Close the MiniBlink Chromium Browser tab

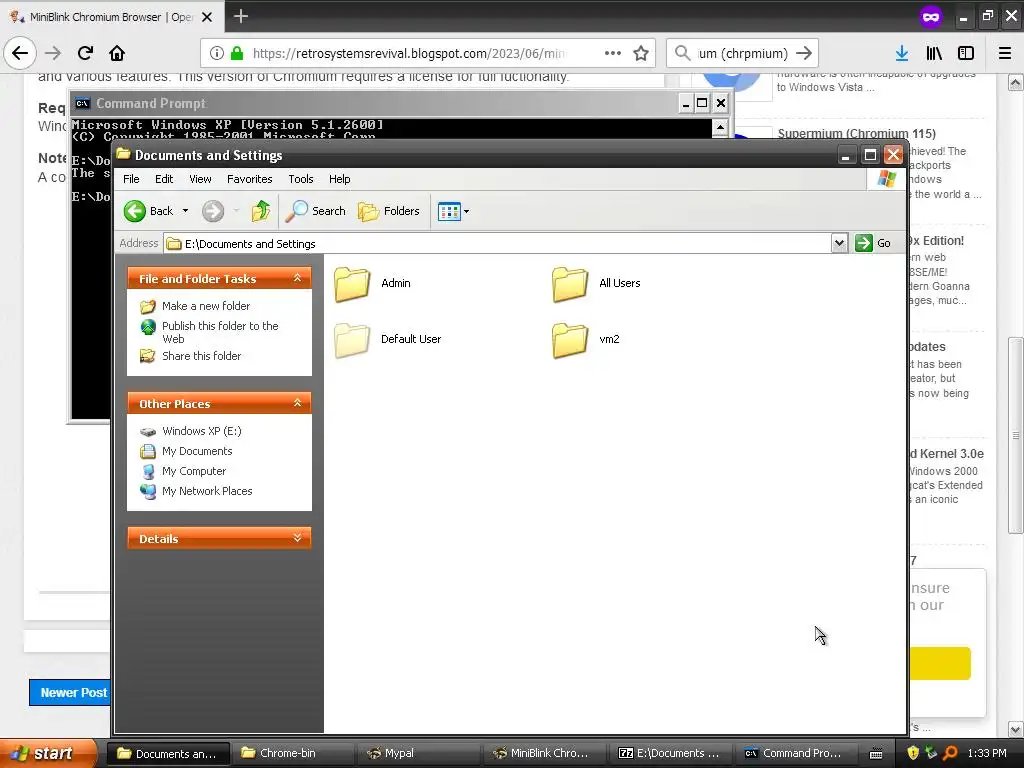[x=206, y=17]
